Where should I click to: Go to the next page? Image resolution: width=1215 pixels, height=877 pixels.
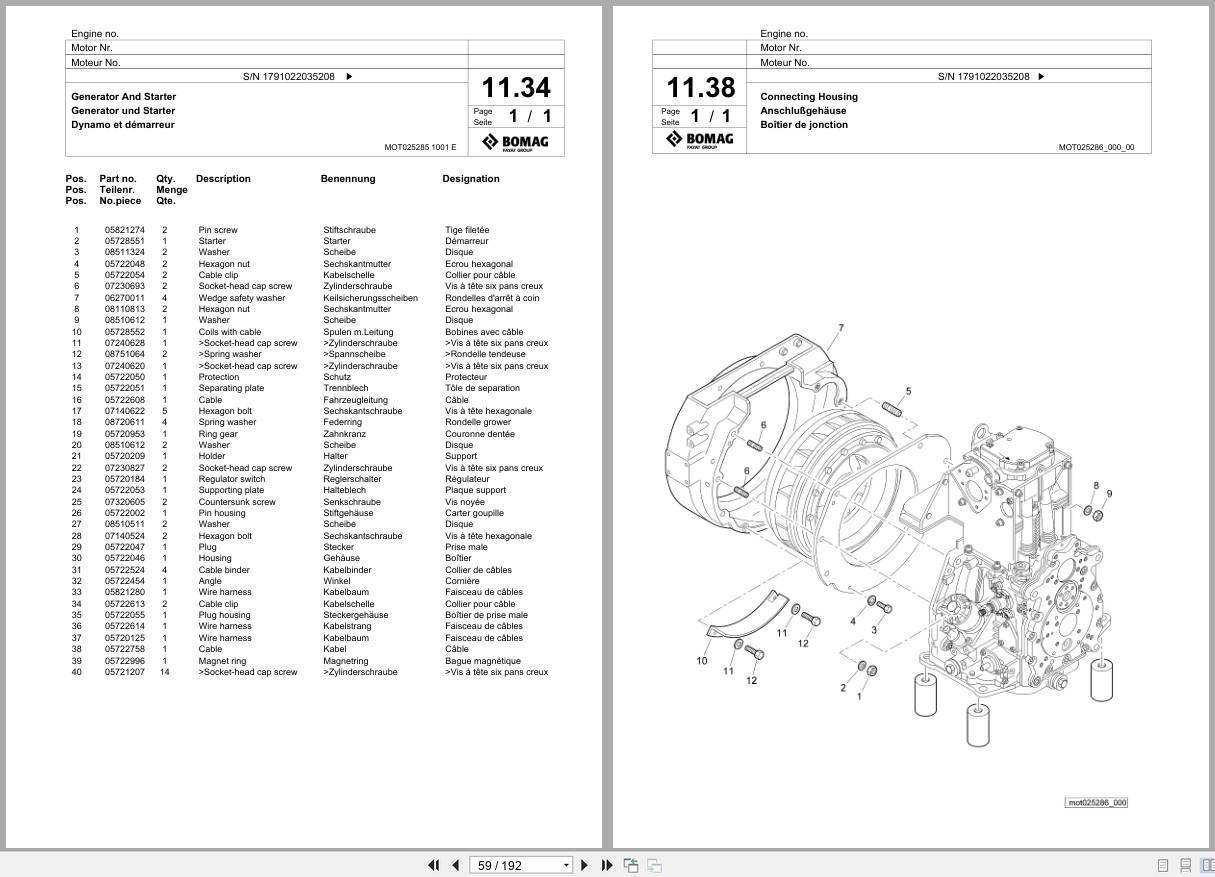click(587, 865)
